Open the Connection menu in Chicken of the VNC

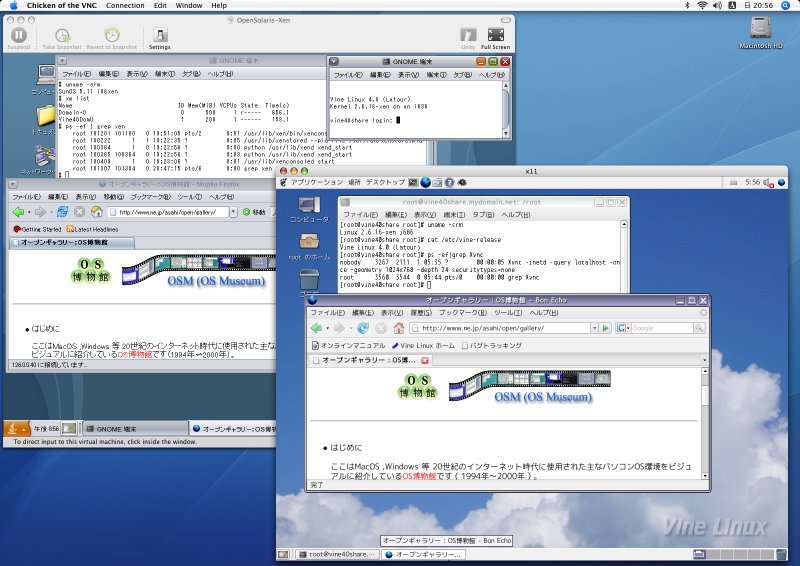125,6
